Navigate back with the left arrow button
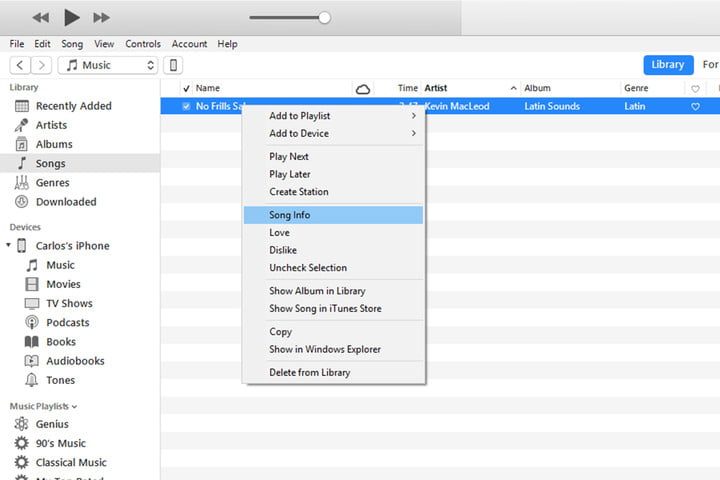 point(20,65)
